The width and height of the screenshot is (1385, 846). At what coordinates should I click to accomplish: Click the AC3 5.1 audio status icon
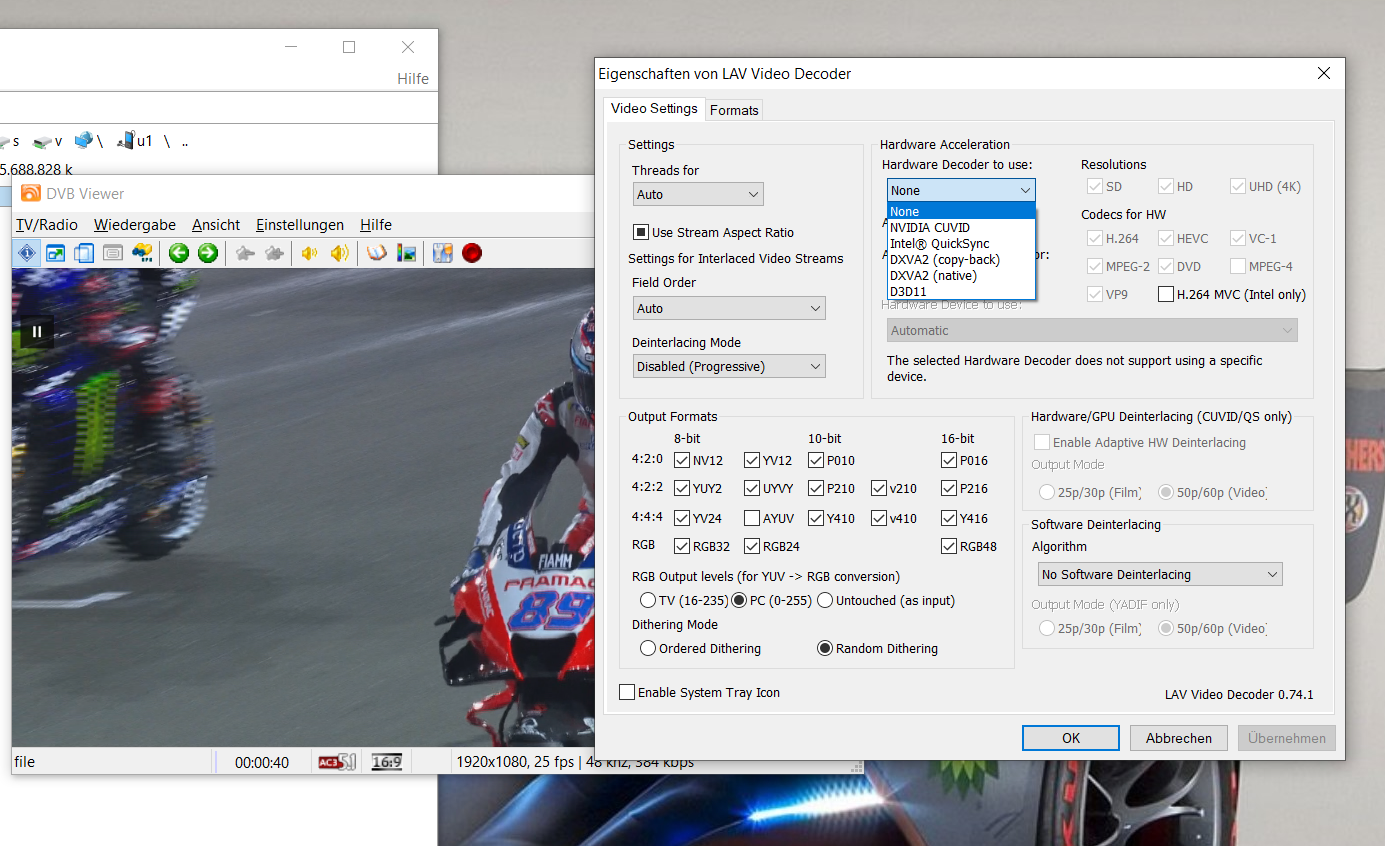pyautogui.click(x=337, y=762)
